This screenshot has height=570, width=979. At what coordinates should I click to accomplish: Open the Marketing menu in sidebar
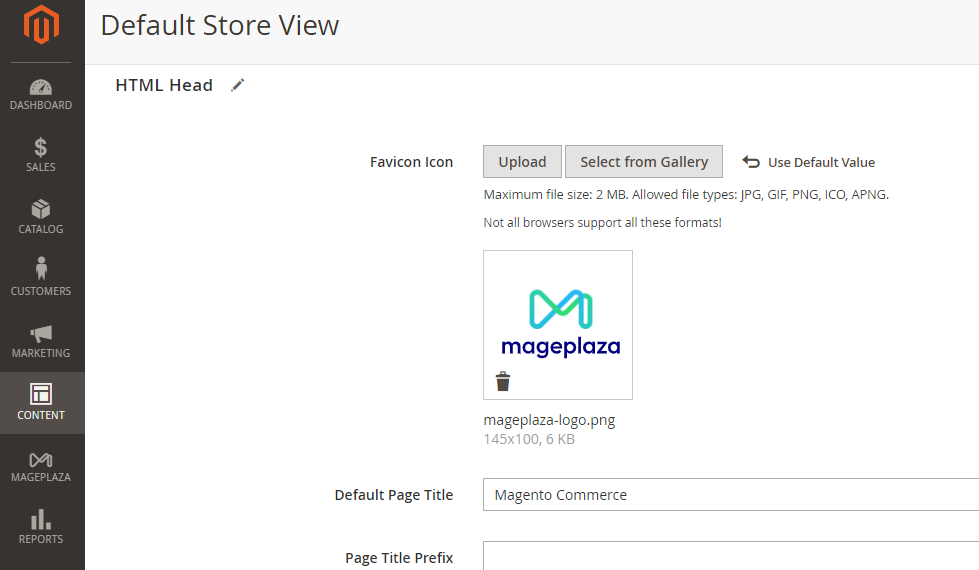tap(41, 341)
